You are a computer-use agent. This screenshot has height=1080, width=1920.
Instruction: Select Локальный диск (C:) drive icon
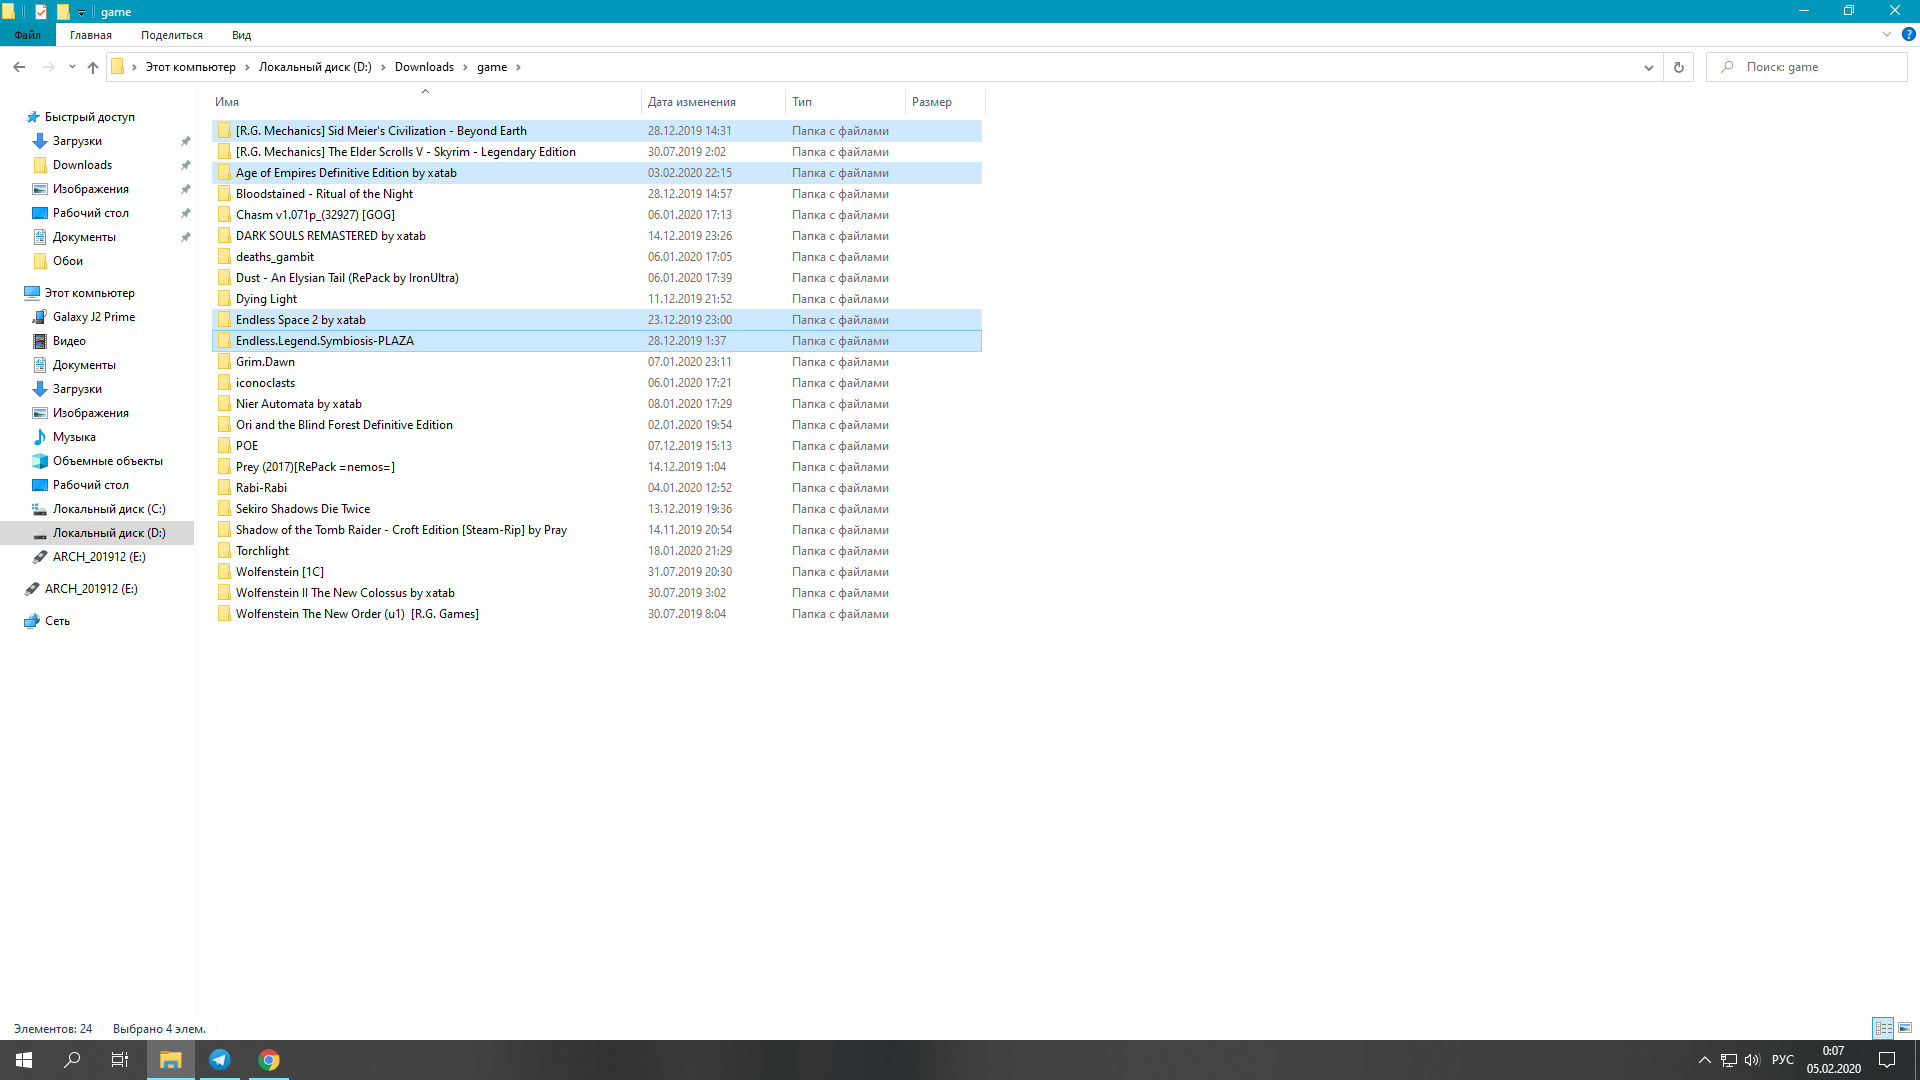[x=40, y=509]
